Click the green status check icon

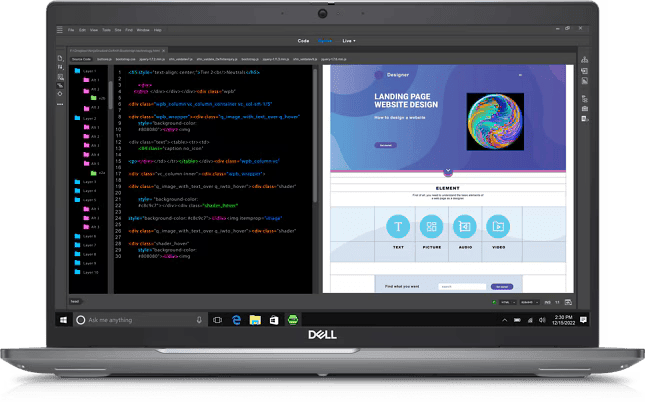[x=494, y=302]
